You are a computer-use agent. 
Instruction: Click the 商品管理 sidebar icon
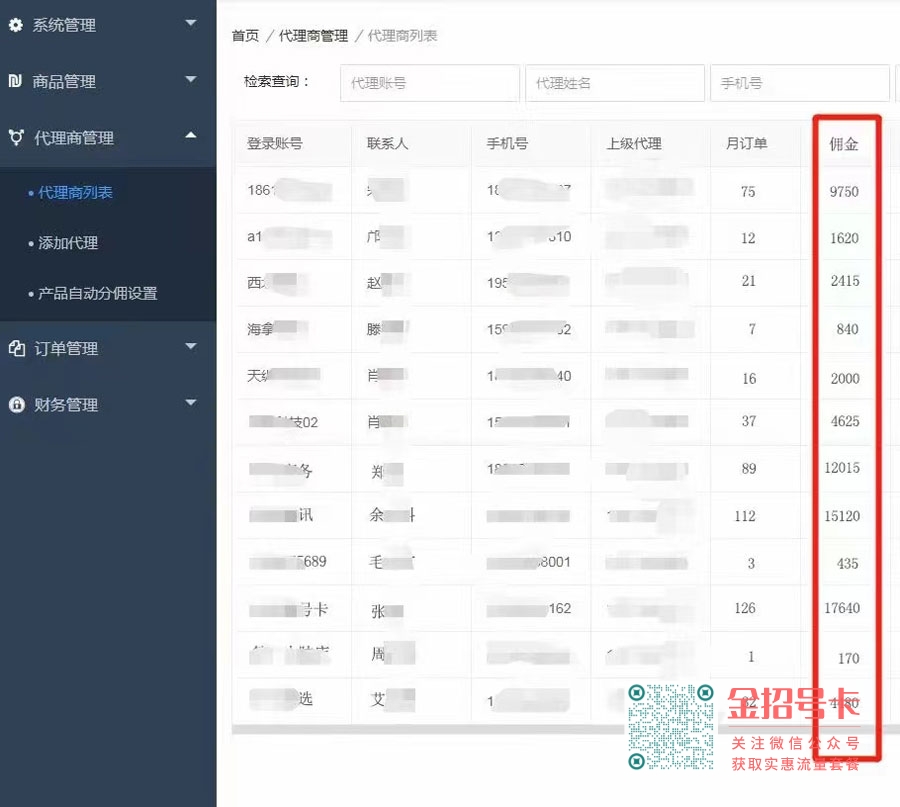(x=15, y=81)
